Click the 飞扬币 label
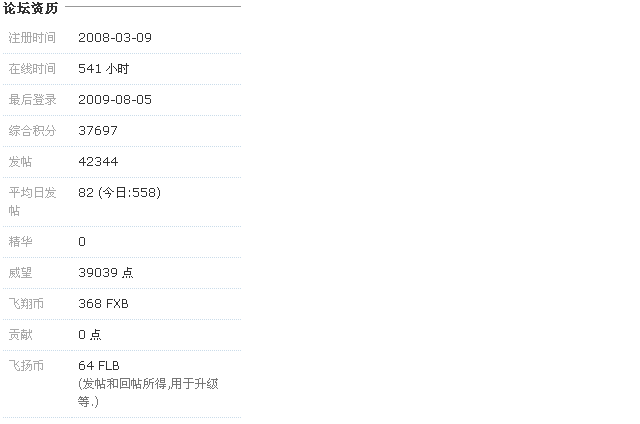640x424 pixels. coord(26,366)
